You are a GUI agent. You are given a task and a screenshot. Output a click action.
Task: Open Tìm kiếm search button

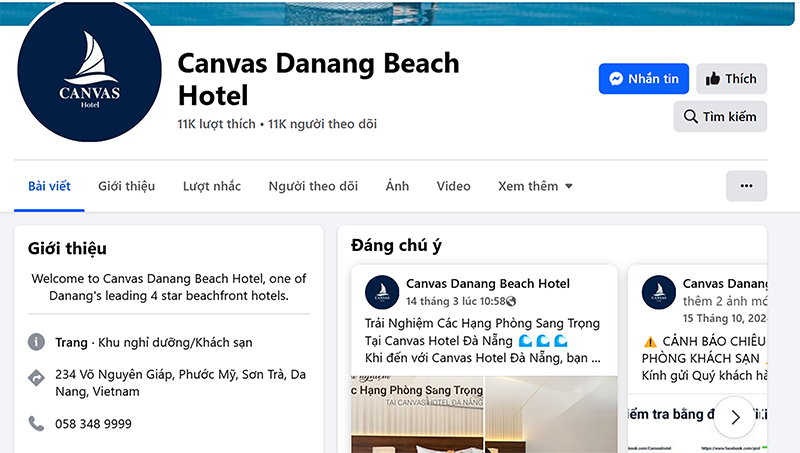[x=720, y=116]
